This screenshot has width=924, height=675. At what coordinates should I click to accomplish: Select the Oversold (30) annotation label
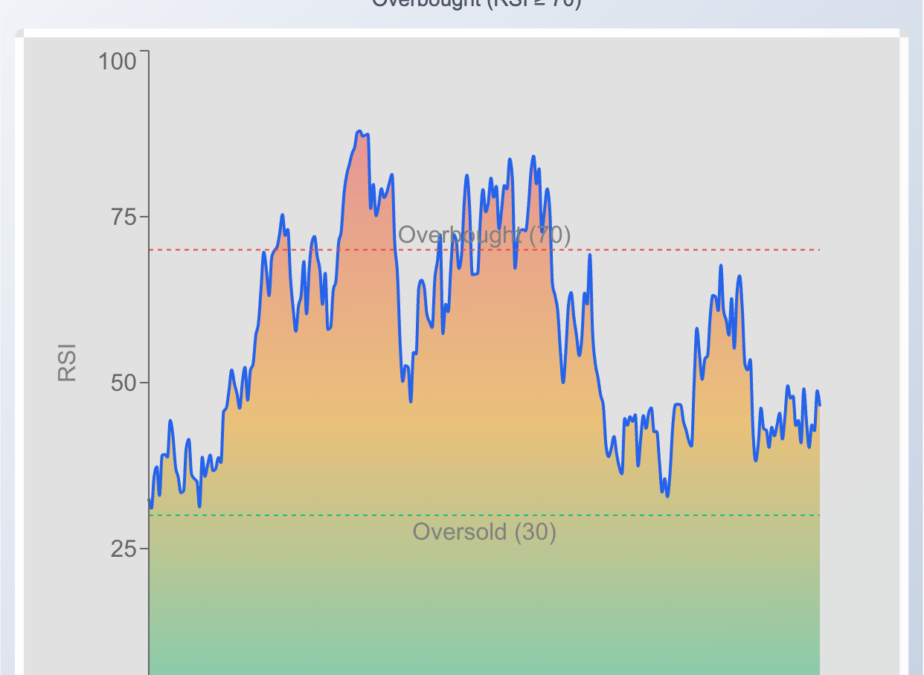[484, 532]
